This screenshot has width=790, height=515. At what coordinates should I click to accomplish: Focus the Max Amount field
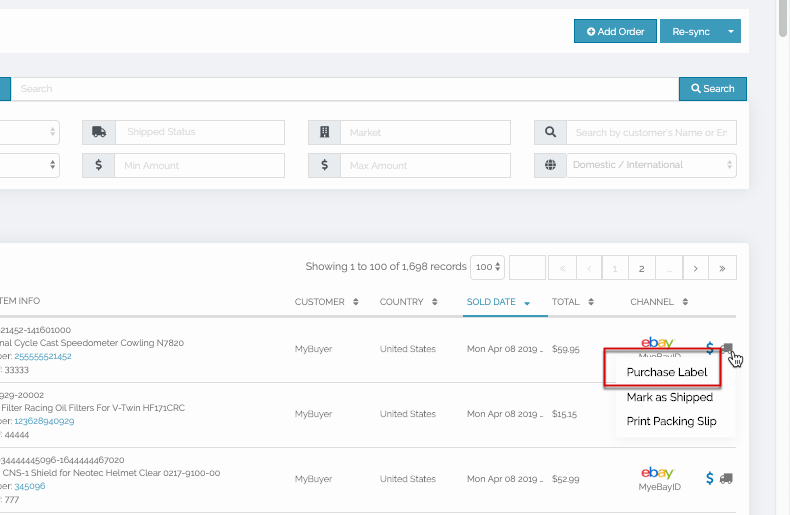point(425,165)
